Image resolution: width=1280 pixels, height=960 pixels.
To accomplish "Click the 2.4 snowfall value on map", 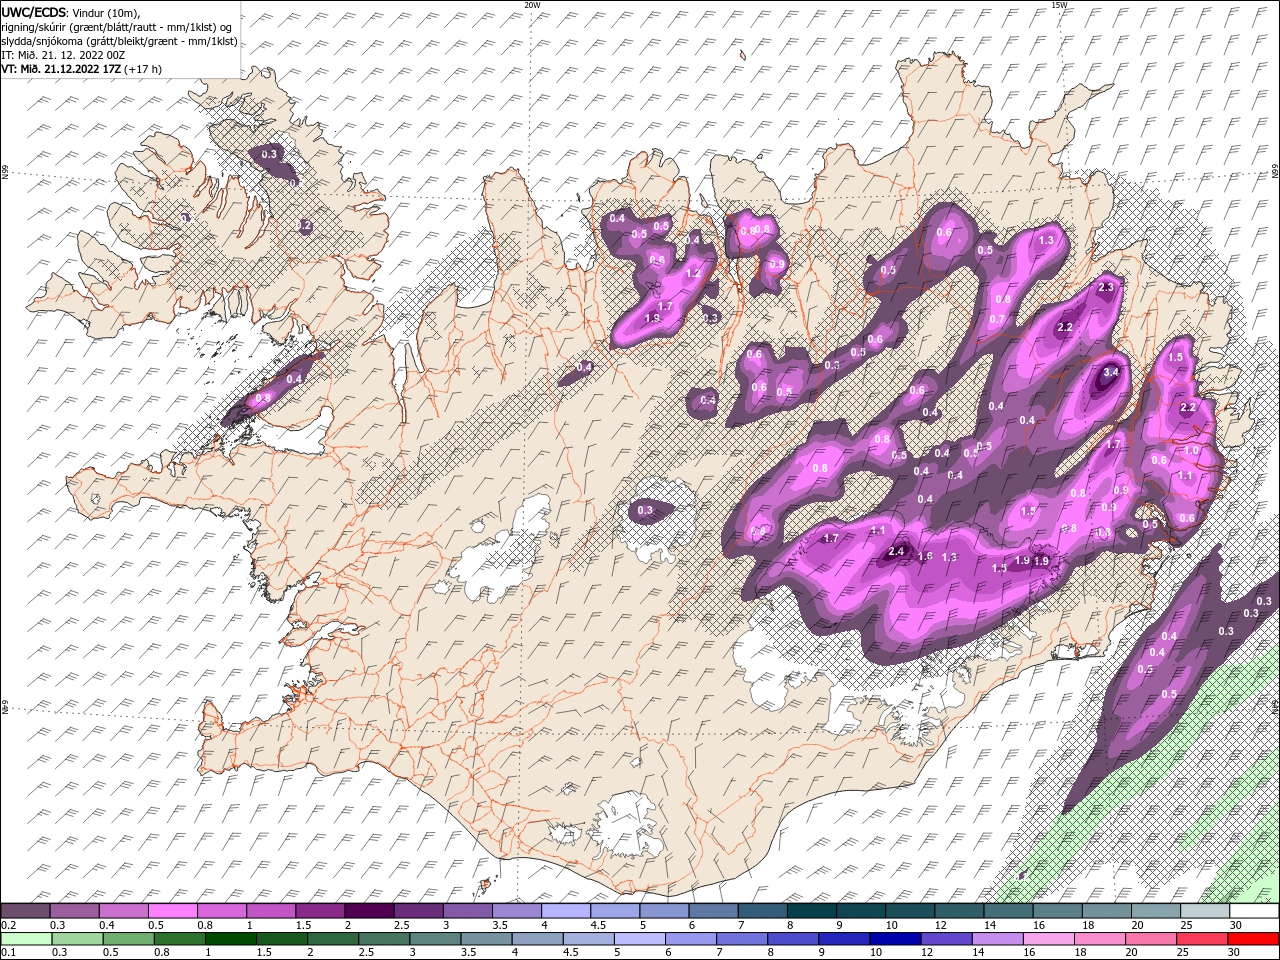I will point(897,551).
